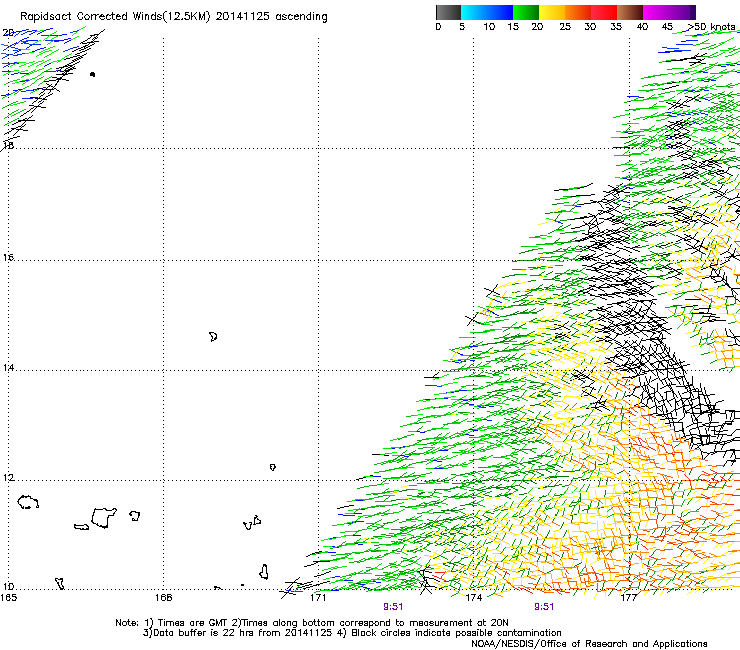
Task: Click the note line '3)Data buffer is 22 hrs'
Action: 352,633
